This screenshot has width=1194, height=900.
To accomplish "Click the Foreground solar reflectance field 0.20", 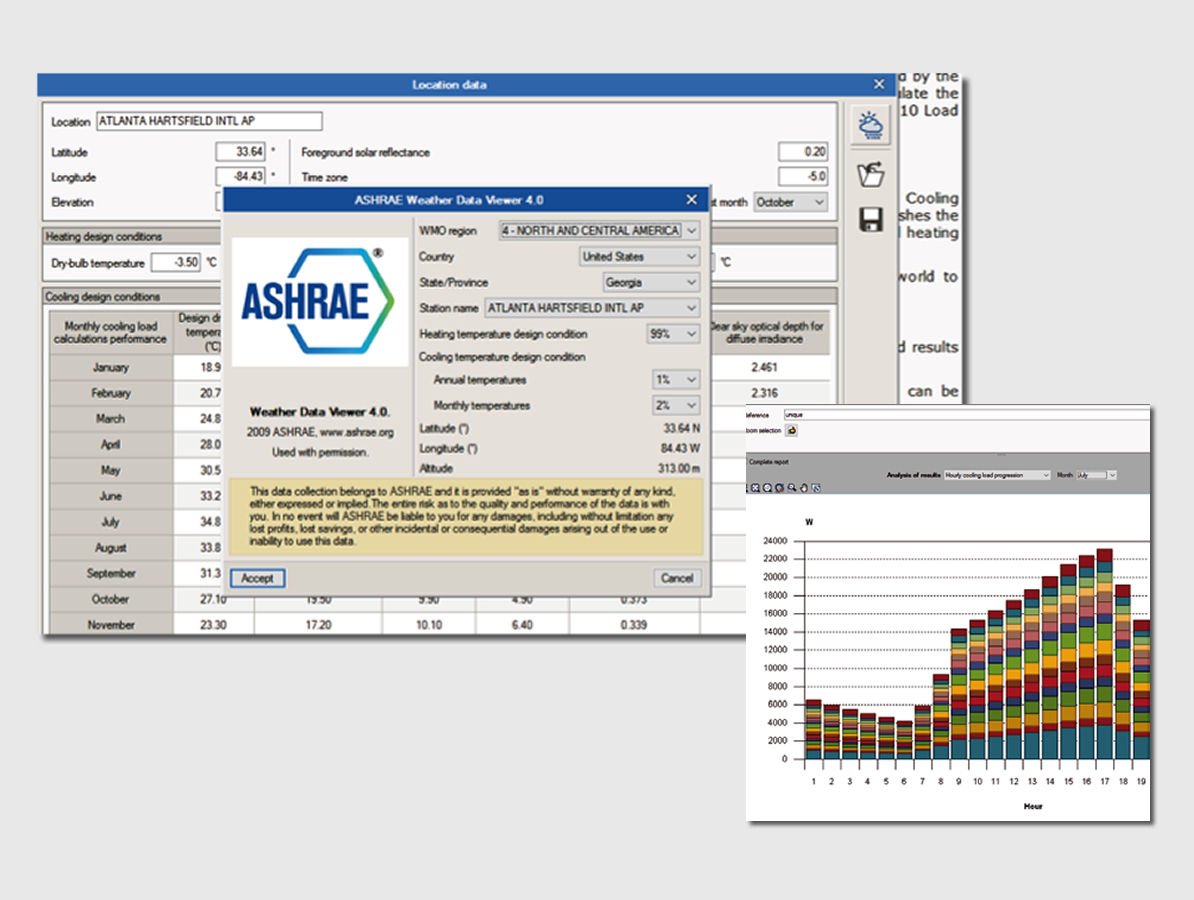I will (x=803, y=152).
